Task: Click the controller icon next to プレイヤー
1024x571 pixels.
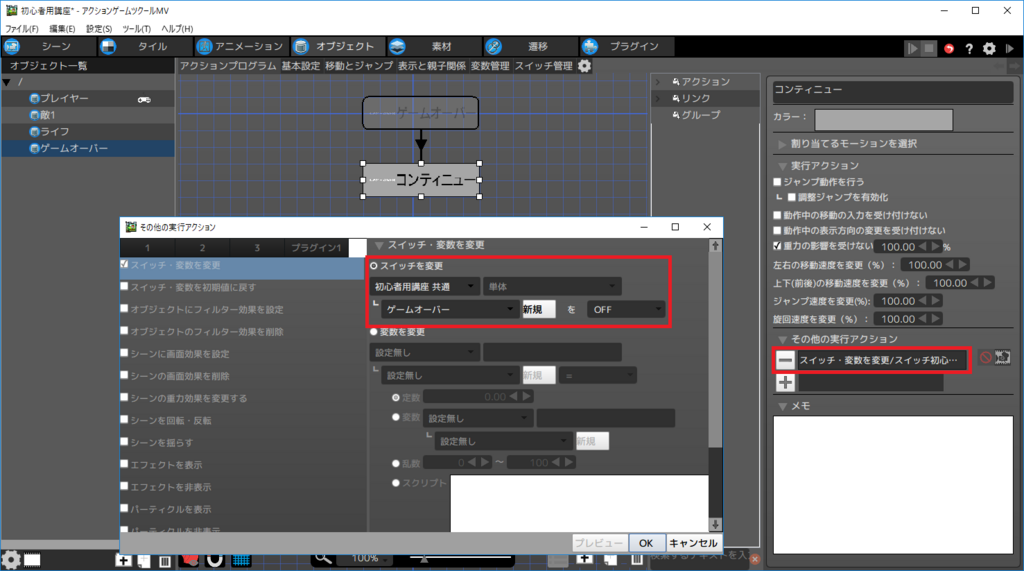Action: (x=144, y=99)
